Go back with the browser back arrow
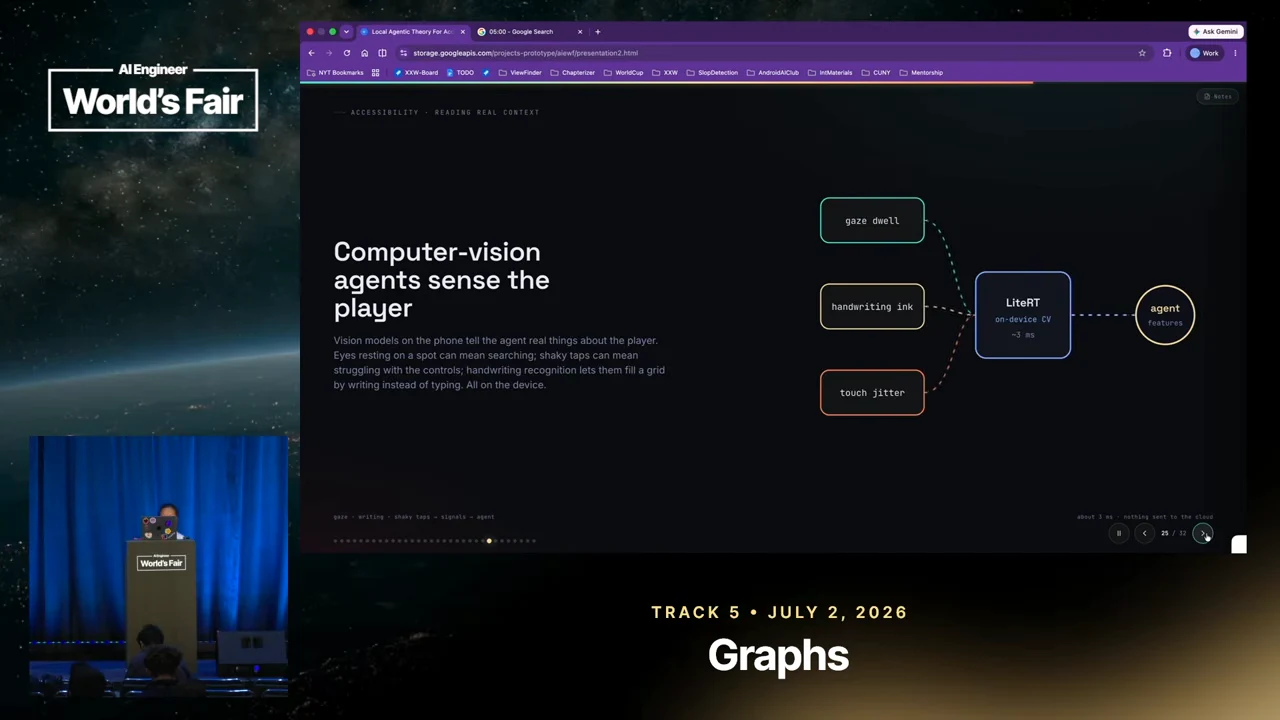Screen dimensions: 1280x720 312,53
